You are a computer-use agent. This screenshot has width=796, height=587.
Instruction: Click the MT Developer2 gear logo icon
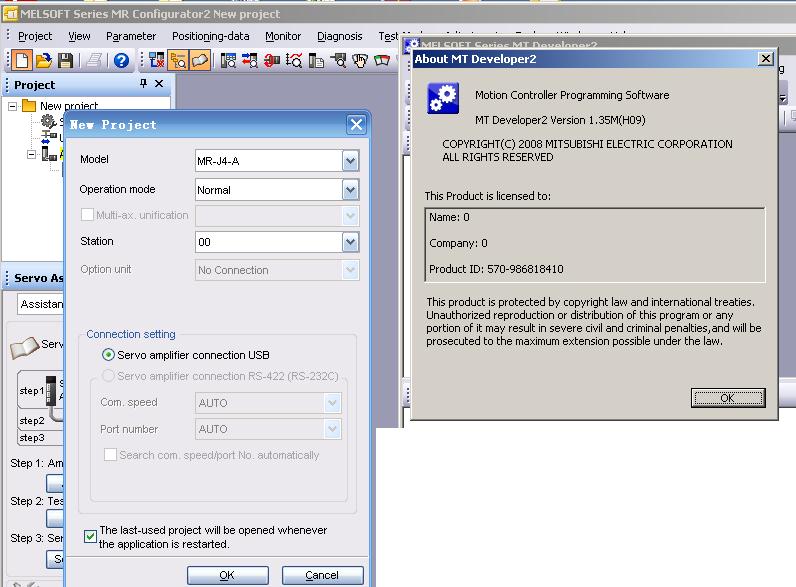442,100
